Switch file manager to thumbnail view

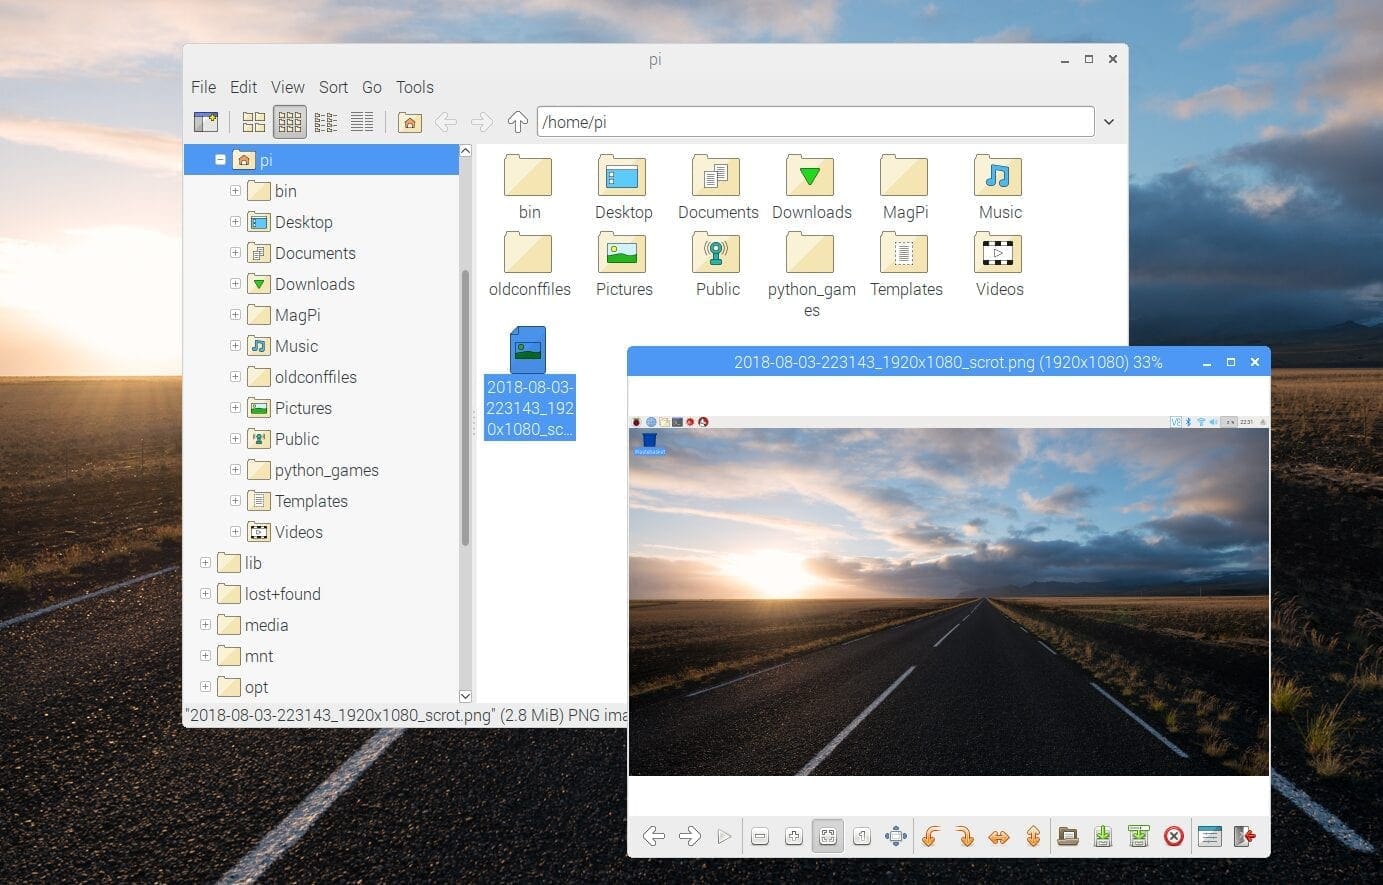click(x=290, y=122)
